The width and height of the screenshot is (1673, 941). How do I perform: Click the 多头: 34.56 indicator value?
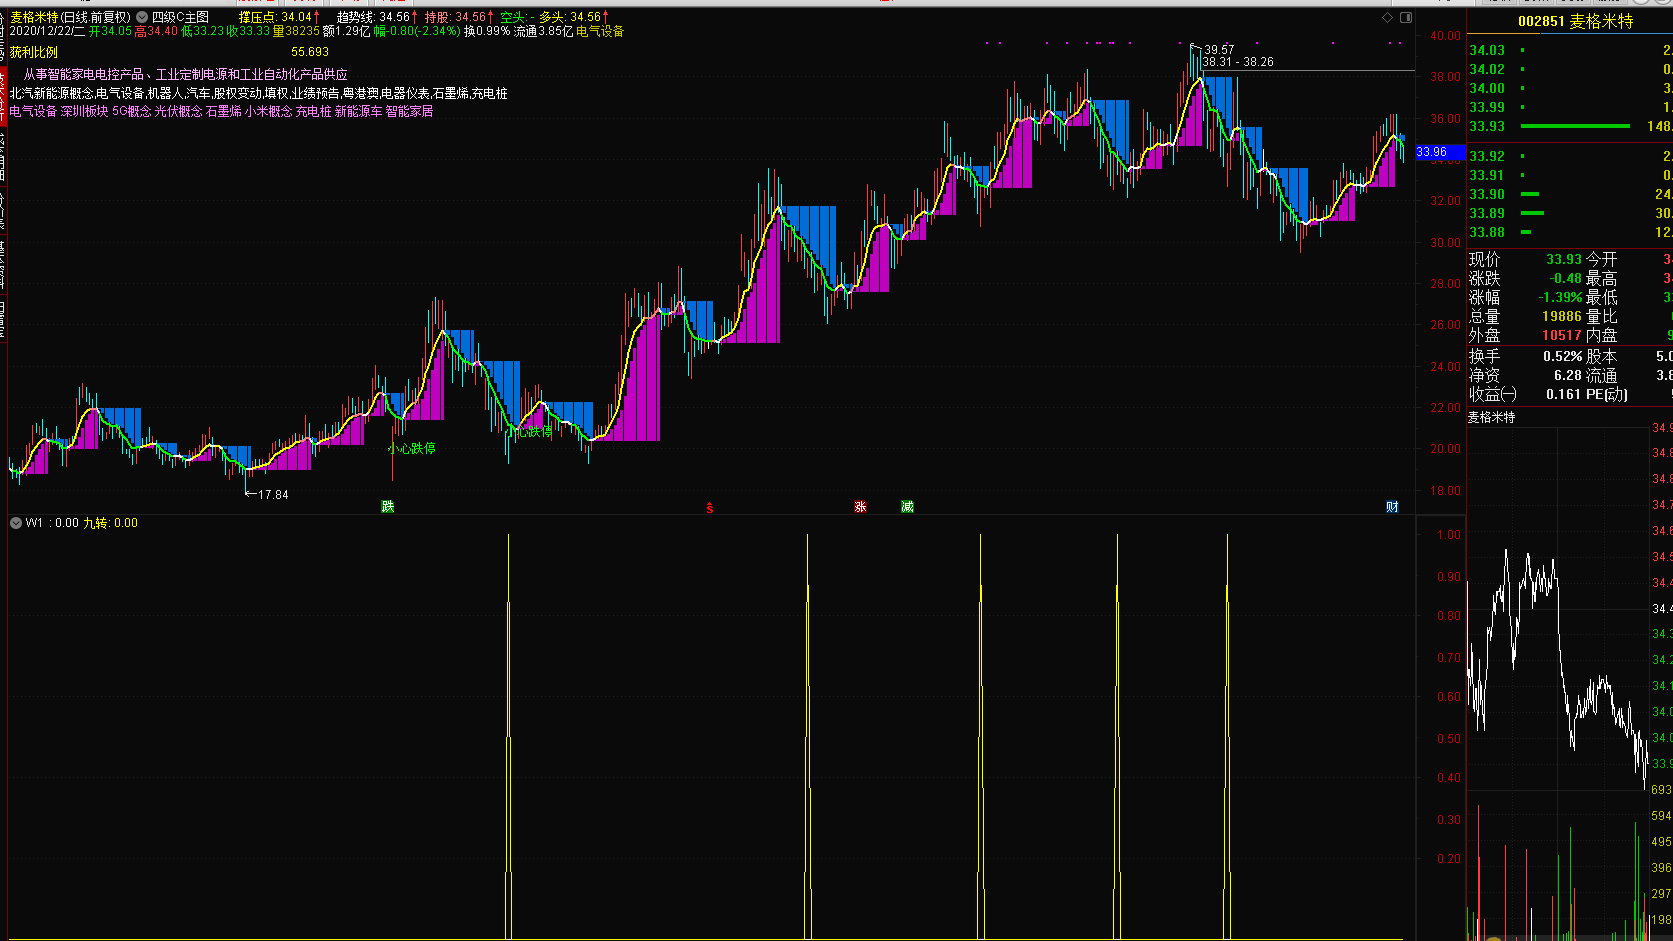pos(574,17)
